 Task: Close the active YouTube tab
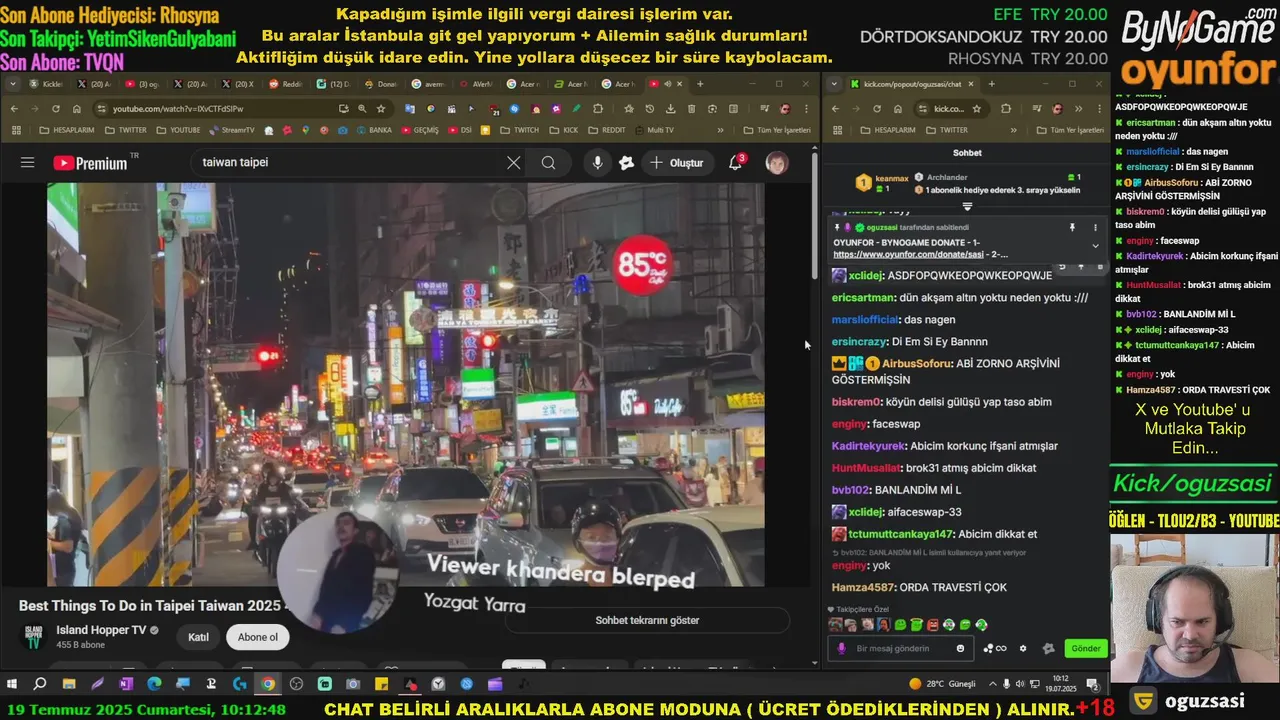coord(681,84)
